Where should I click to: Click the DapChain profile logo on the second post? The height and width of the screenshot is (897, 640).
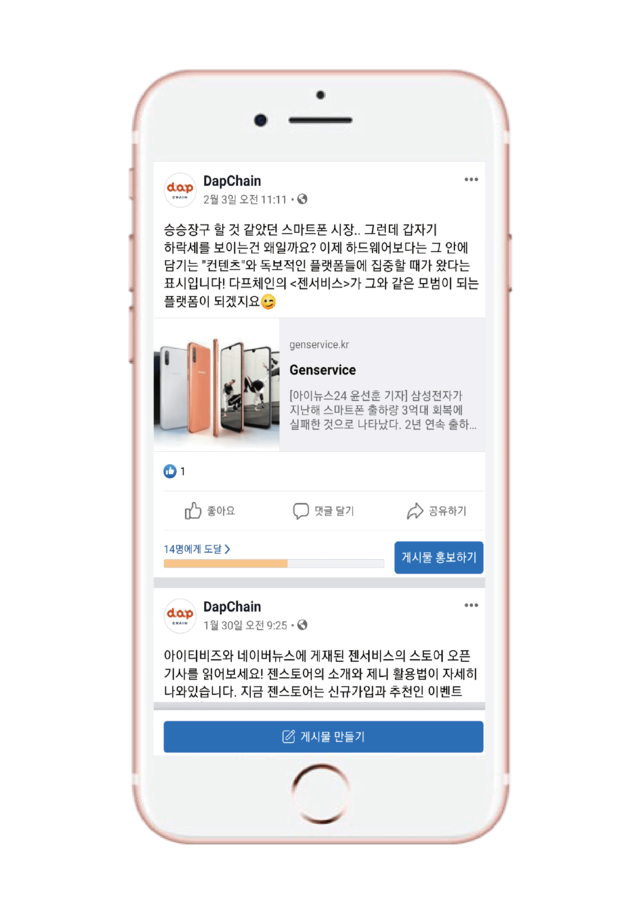[180, 615]
